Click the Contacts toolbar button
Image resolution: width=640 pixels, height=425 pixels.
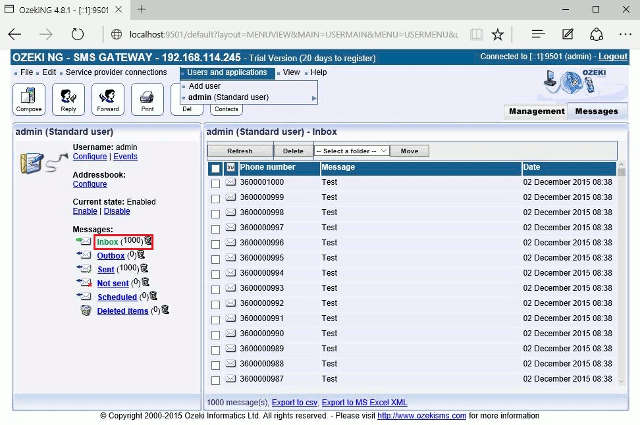pos(227,109)
